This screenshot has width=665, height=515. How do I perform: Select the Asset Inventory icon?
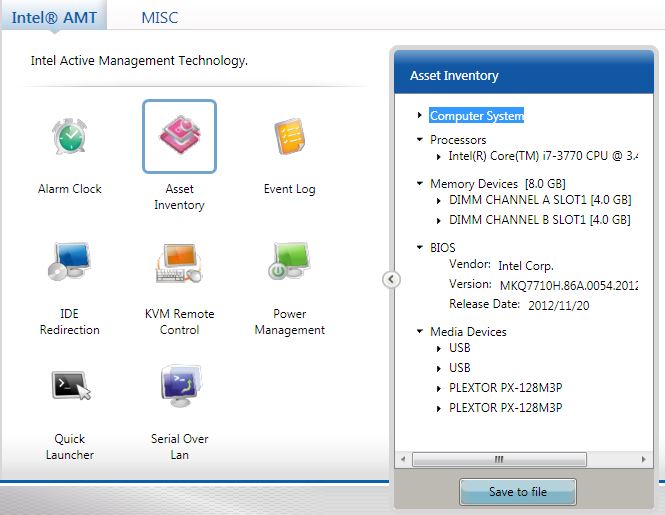179,136
